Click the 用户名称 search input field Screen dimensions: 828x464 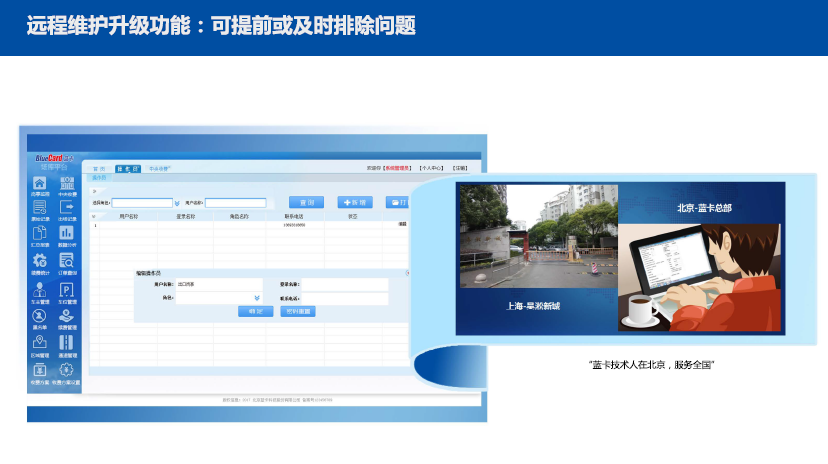235,203
